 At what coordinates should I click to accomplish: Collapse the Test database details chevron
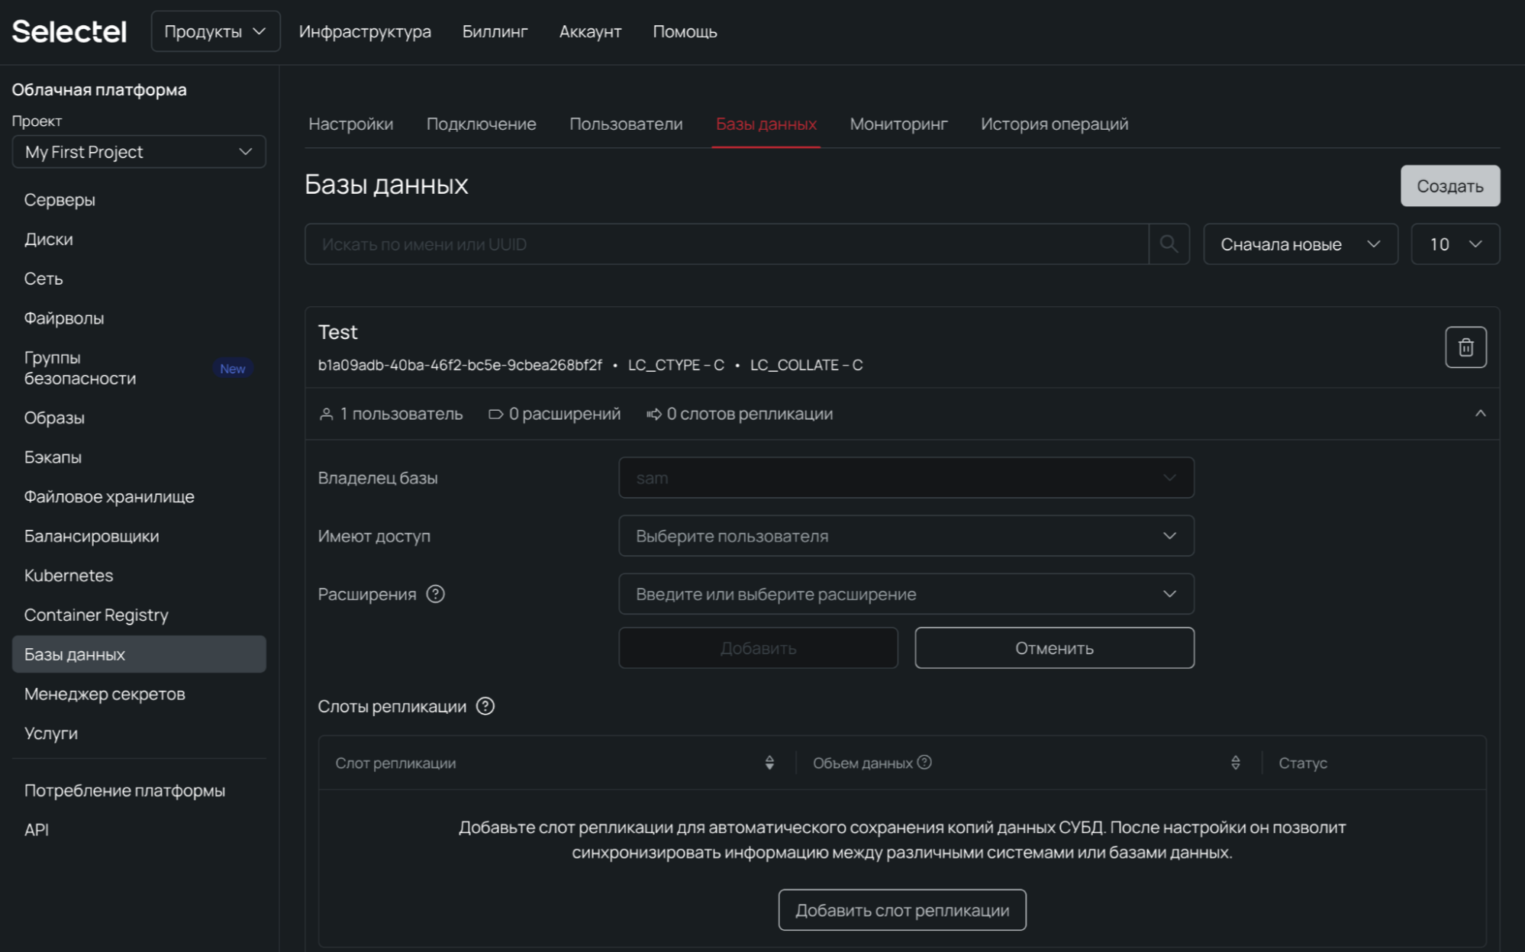(1480, 414)
